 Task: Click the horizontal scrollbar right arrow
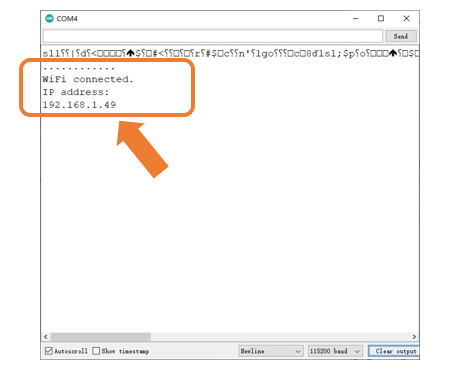414,337
